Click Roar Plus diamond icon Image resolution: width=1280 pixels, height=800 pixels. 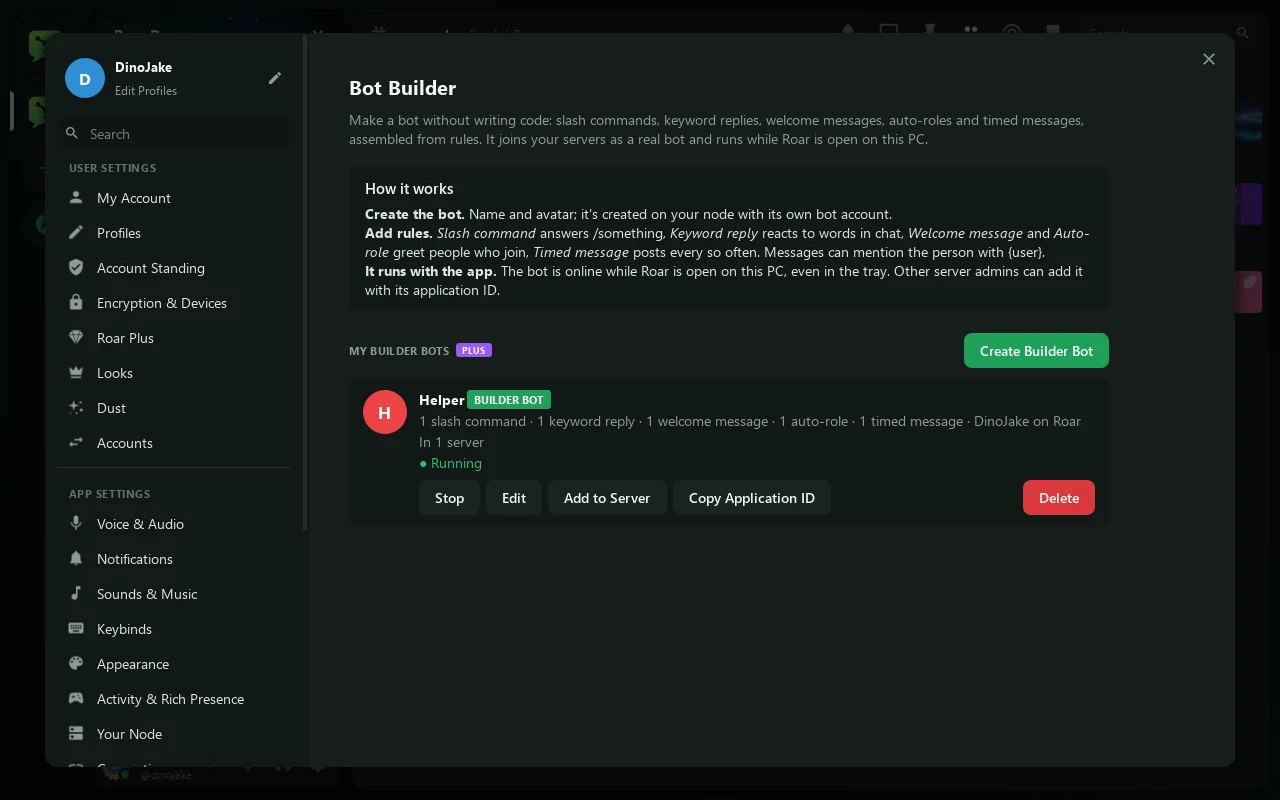pyautogui.click(x=76, y=338)
